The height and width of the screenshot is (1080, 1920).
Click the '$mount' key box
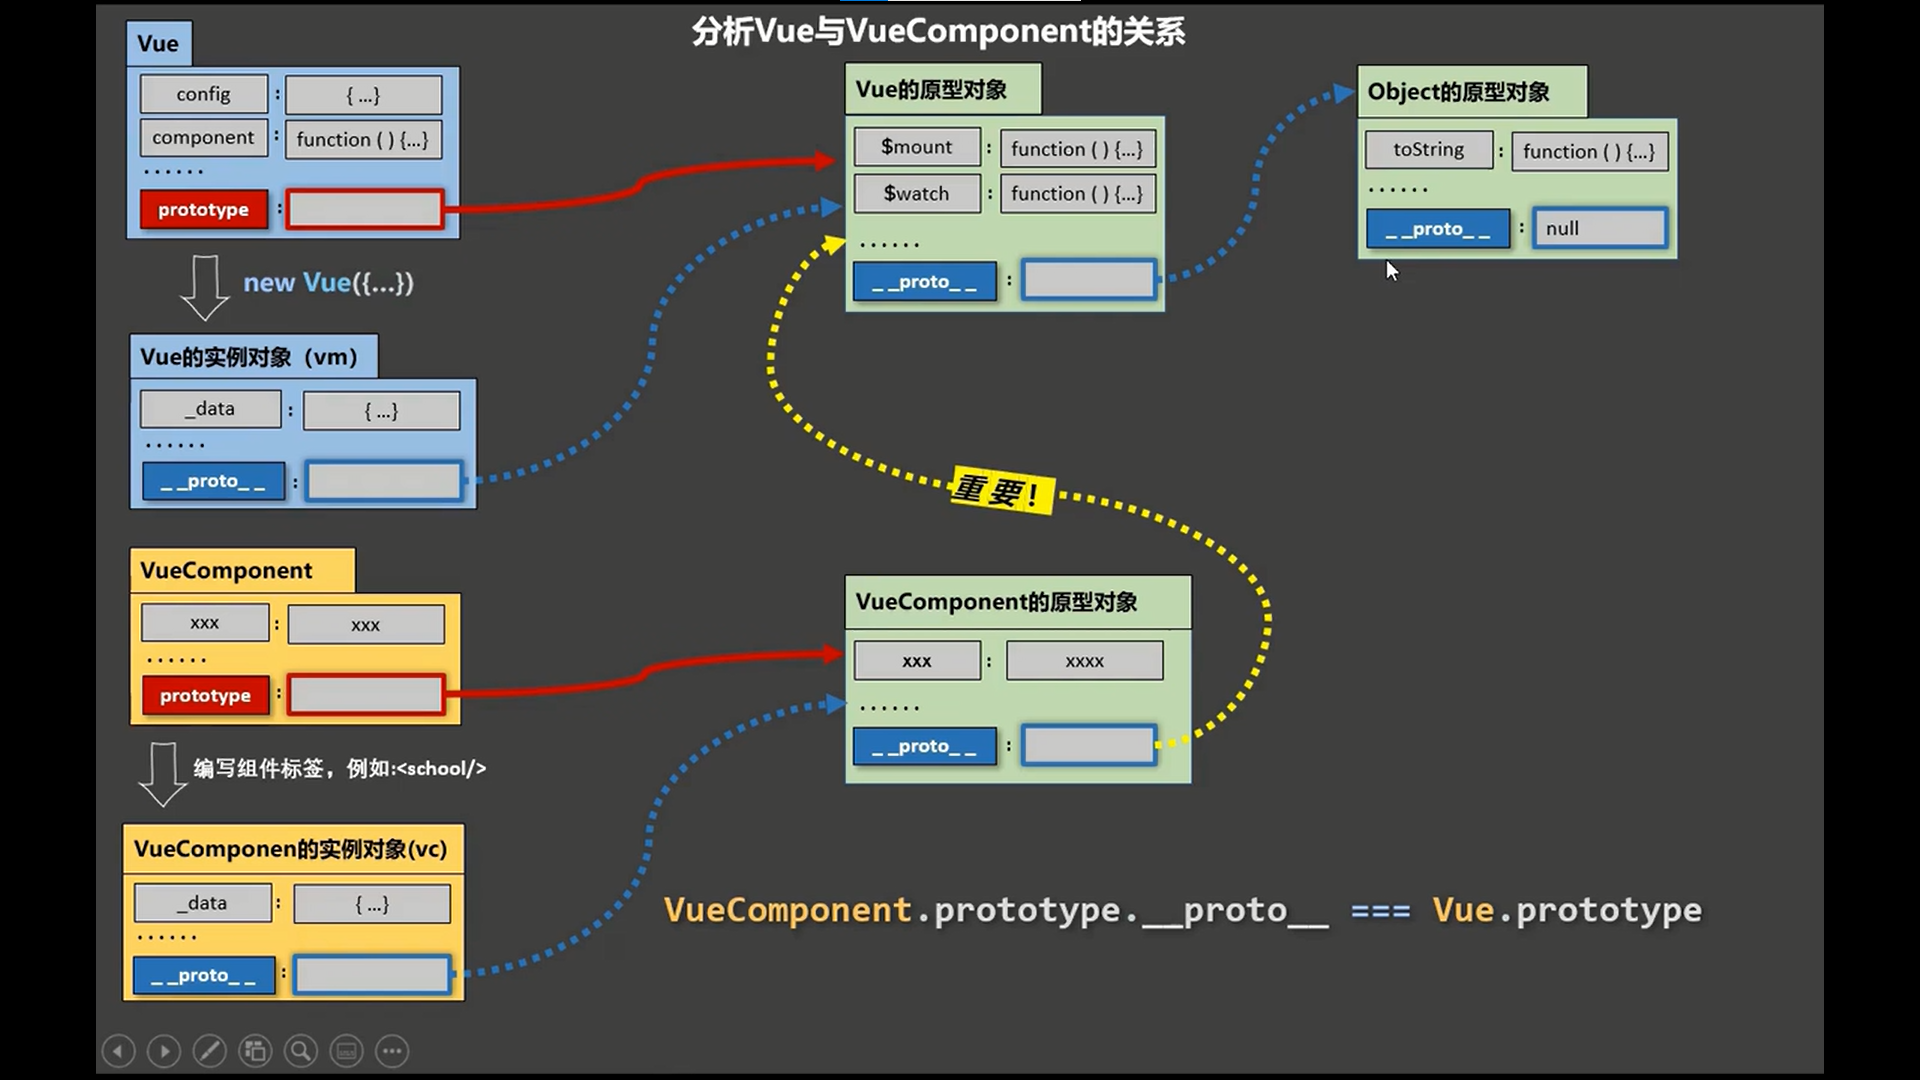tap(917, 147)
